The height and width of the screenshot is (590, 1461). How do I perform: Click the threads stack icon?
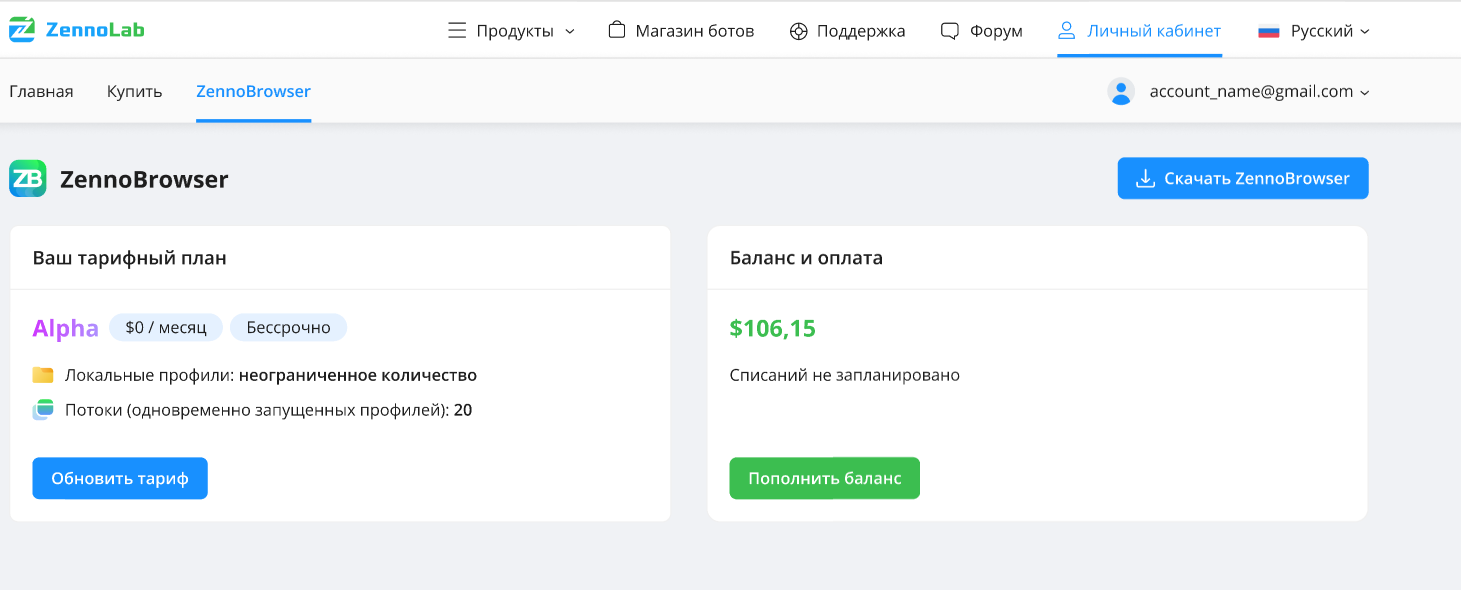click(x=43, y=409)
